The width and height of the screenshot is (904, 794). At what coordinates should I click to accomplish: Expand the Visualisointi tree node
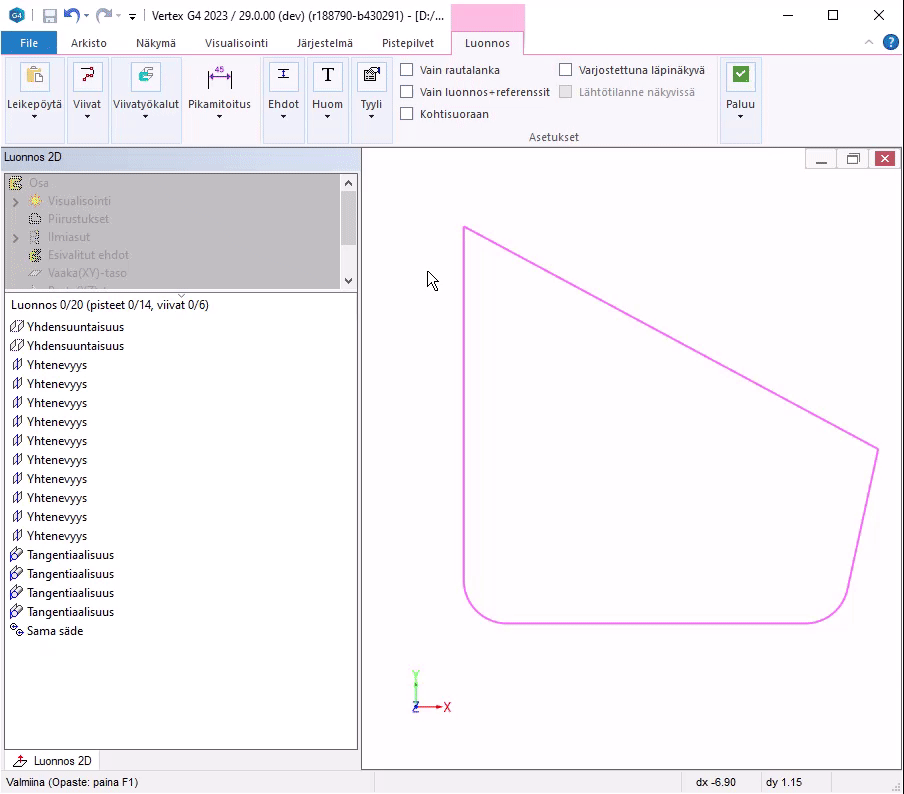[15, 201]
